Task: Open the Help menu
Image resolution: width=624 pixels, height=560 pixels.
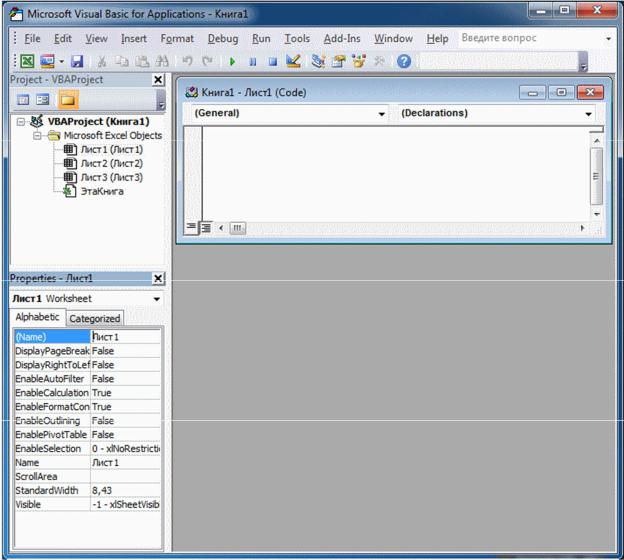Action: 437,39
